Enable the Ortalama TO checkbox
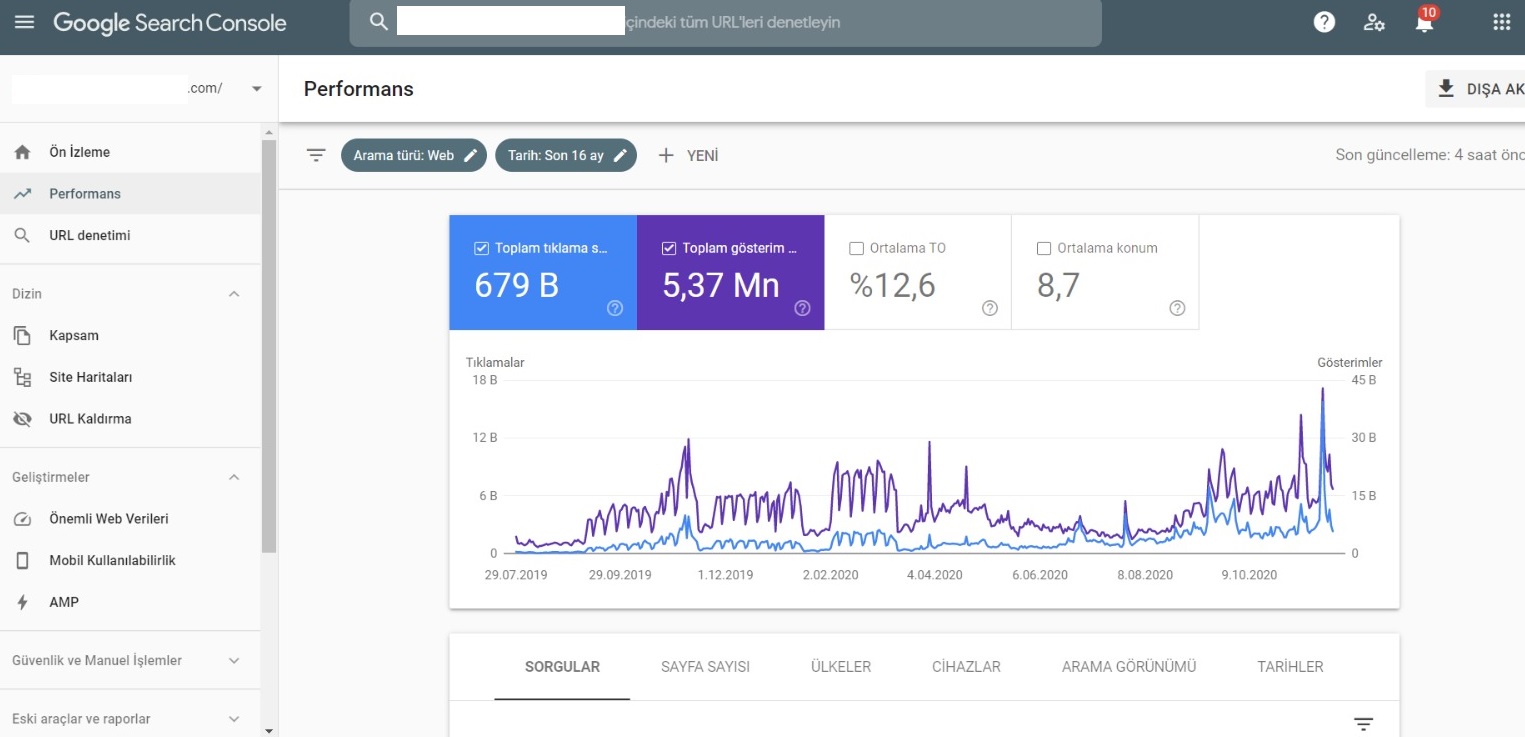The image size is (1525, 737). pyautogui.click(x=856, y=248)
